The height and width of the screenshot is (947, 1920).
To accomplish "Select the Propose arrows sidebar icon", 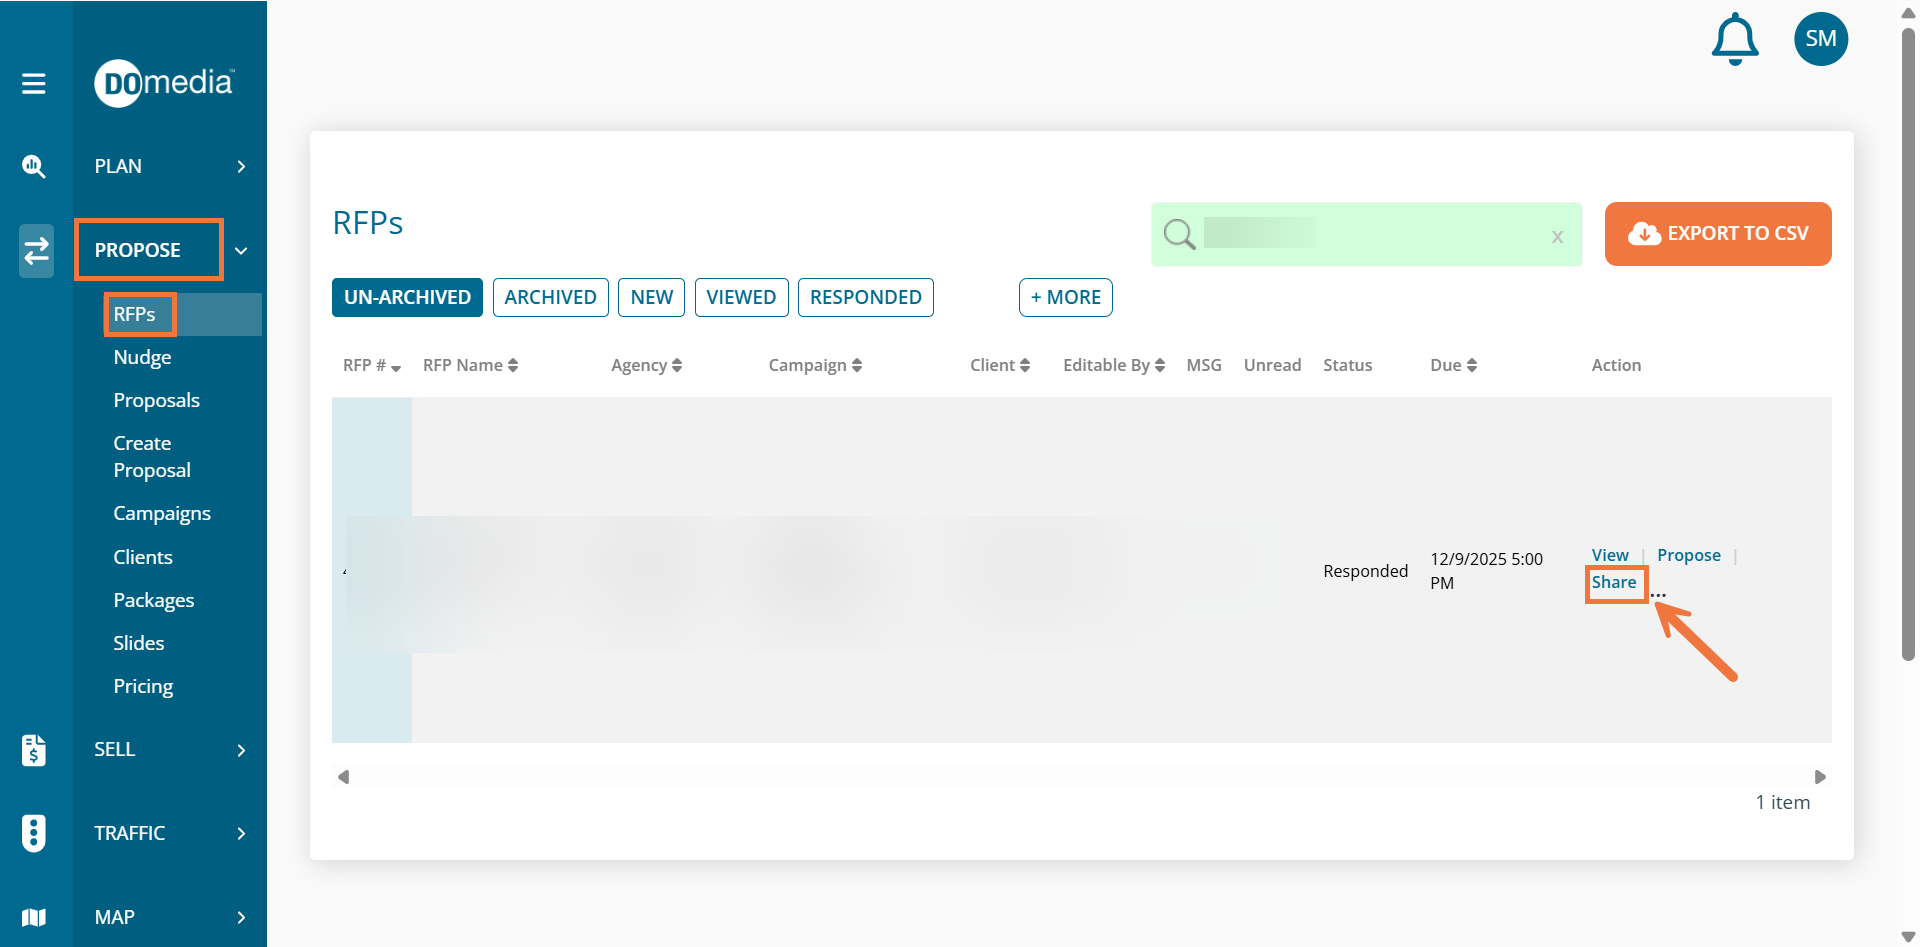I will click(x=36, y=250).
